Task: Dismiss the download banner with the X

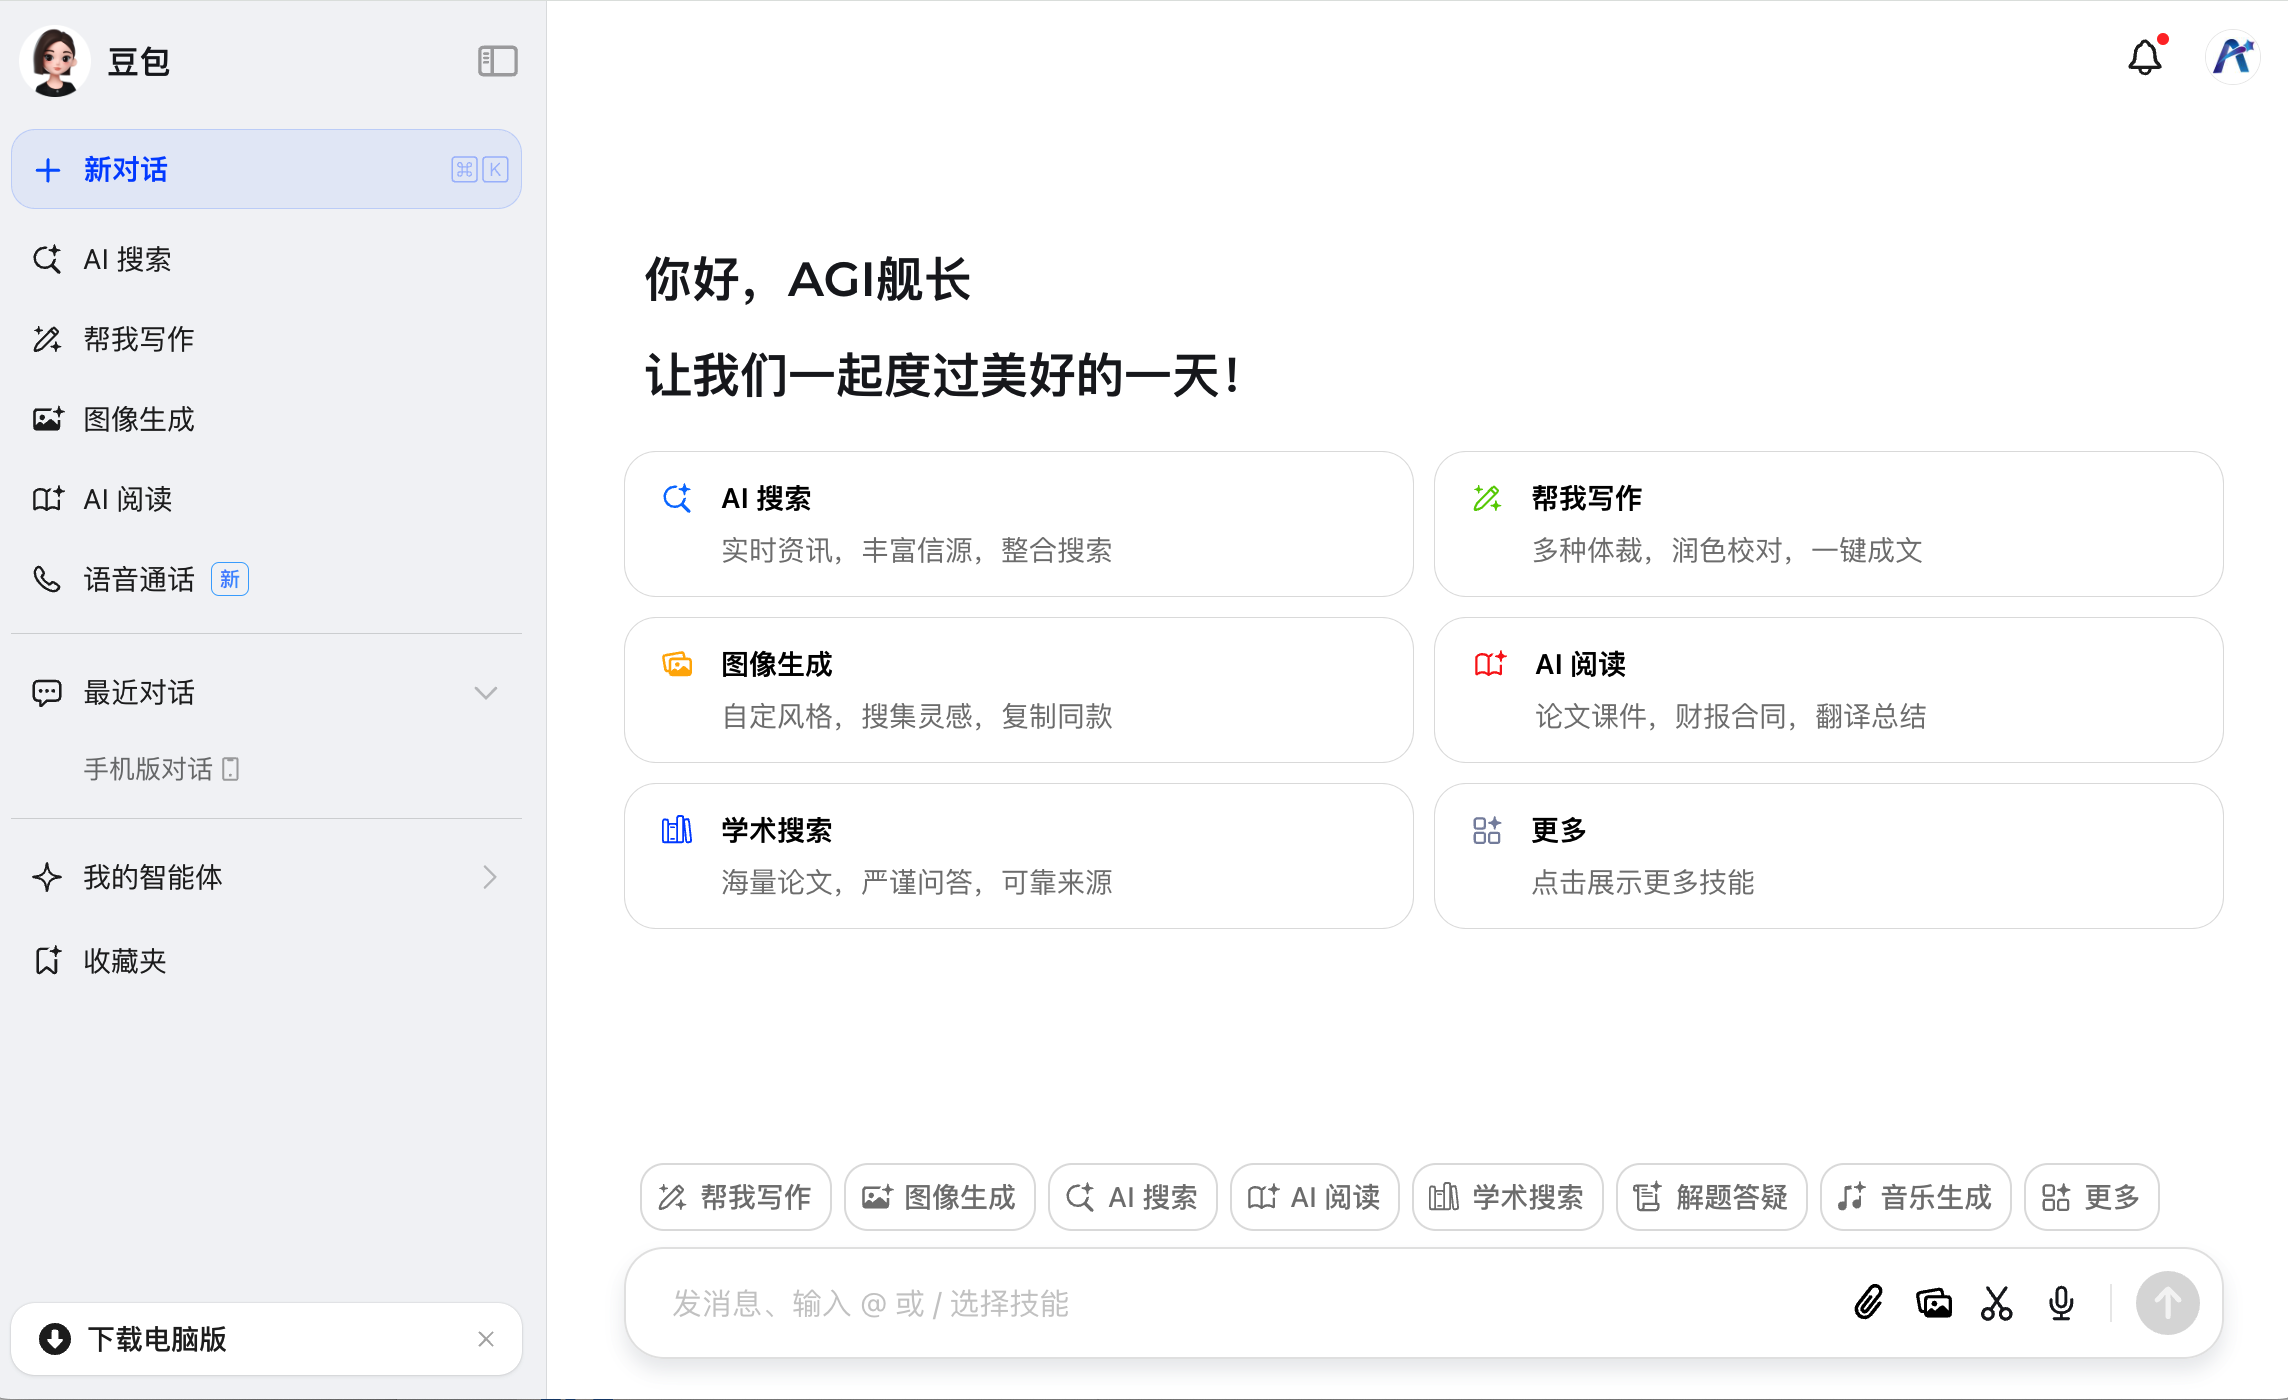Action: point(487,1339)
